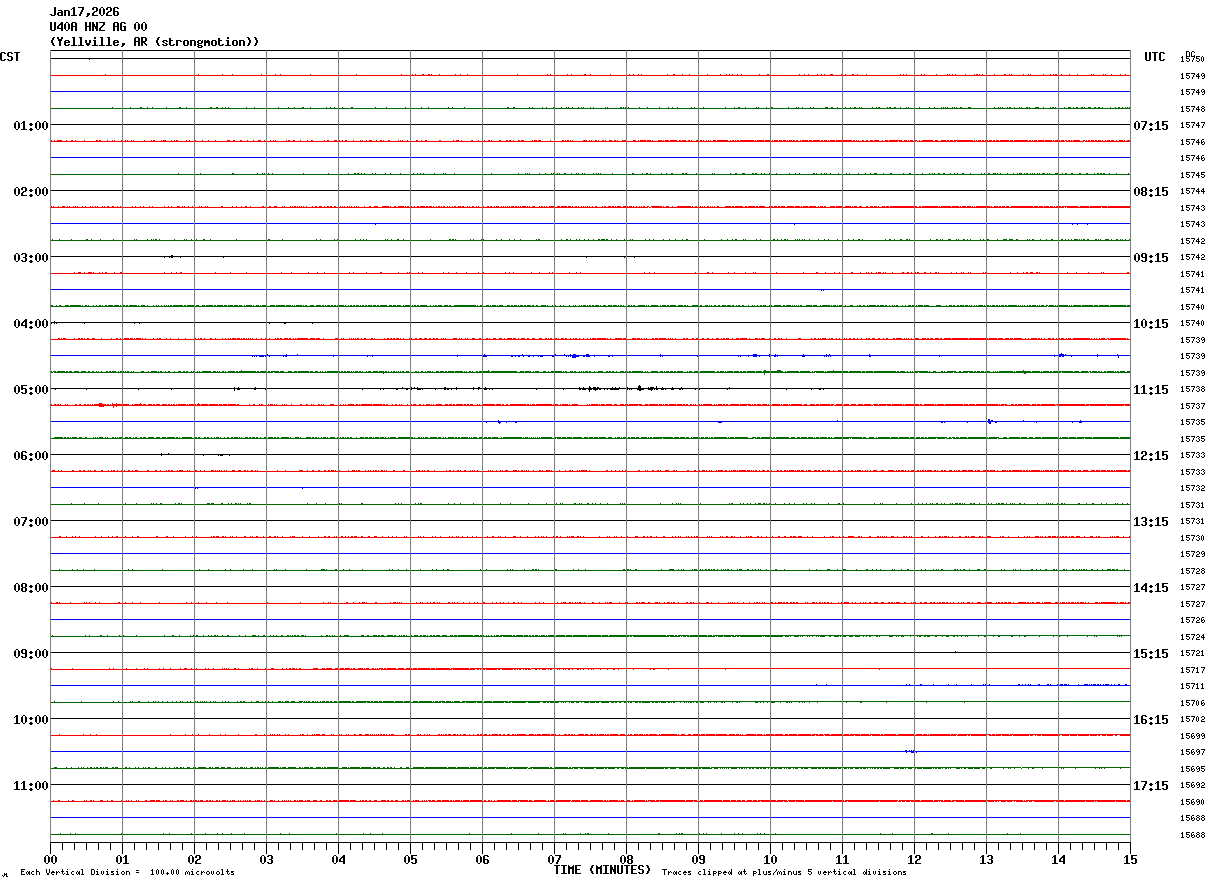Click the "06:00" CST hour label

point(31,456)
